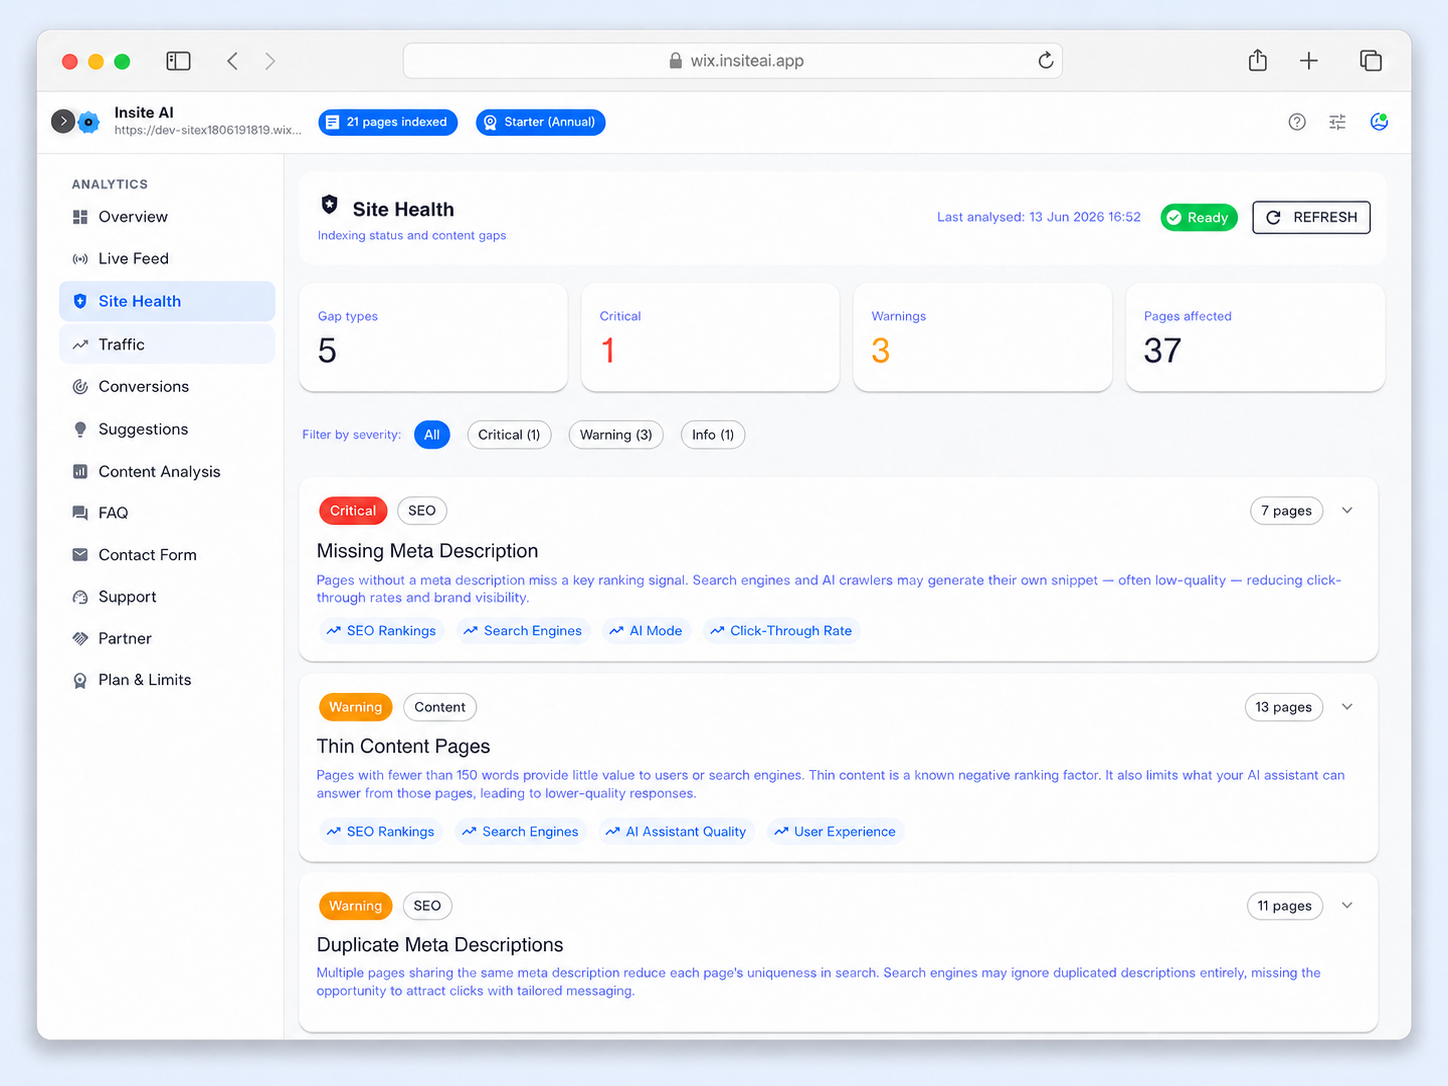Click the red Critical severity label
The width and height of the screenshot is (1448, 1086).
[353, 511]
